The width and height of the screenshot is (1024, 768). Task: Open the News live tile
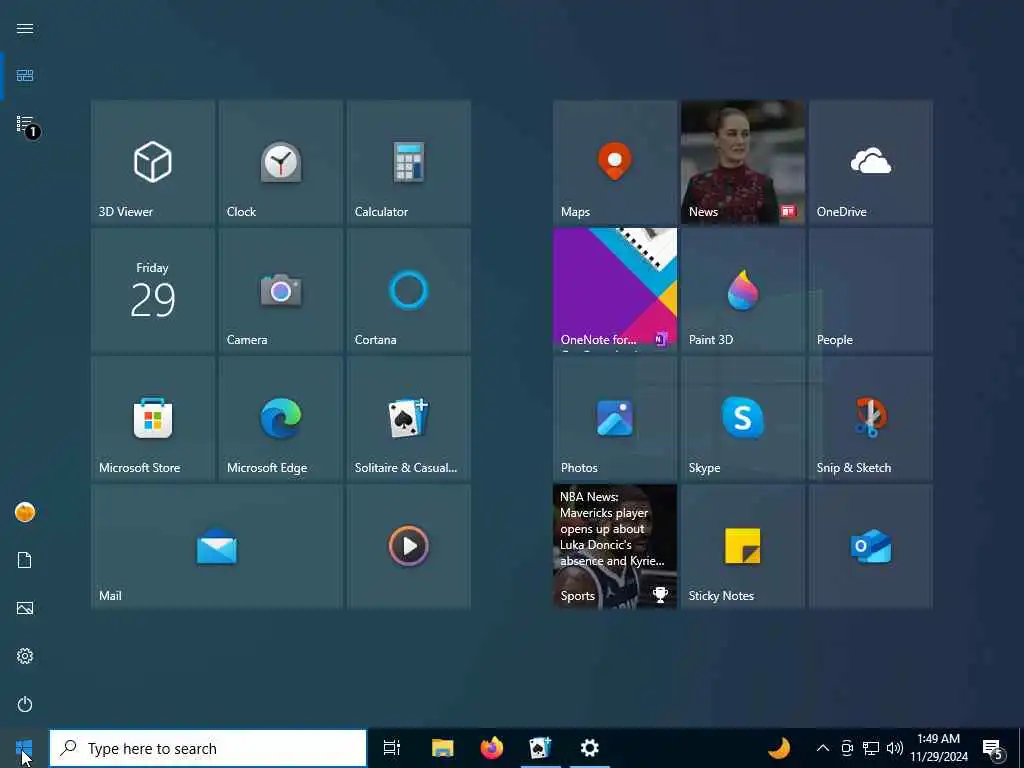click(x=743, y=162)
